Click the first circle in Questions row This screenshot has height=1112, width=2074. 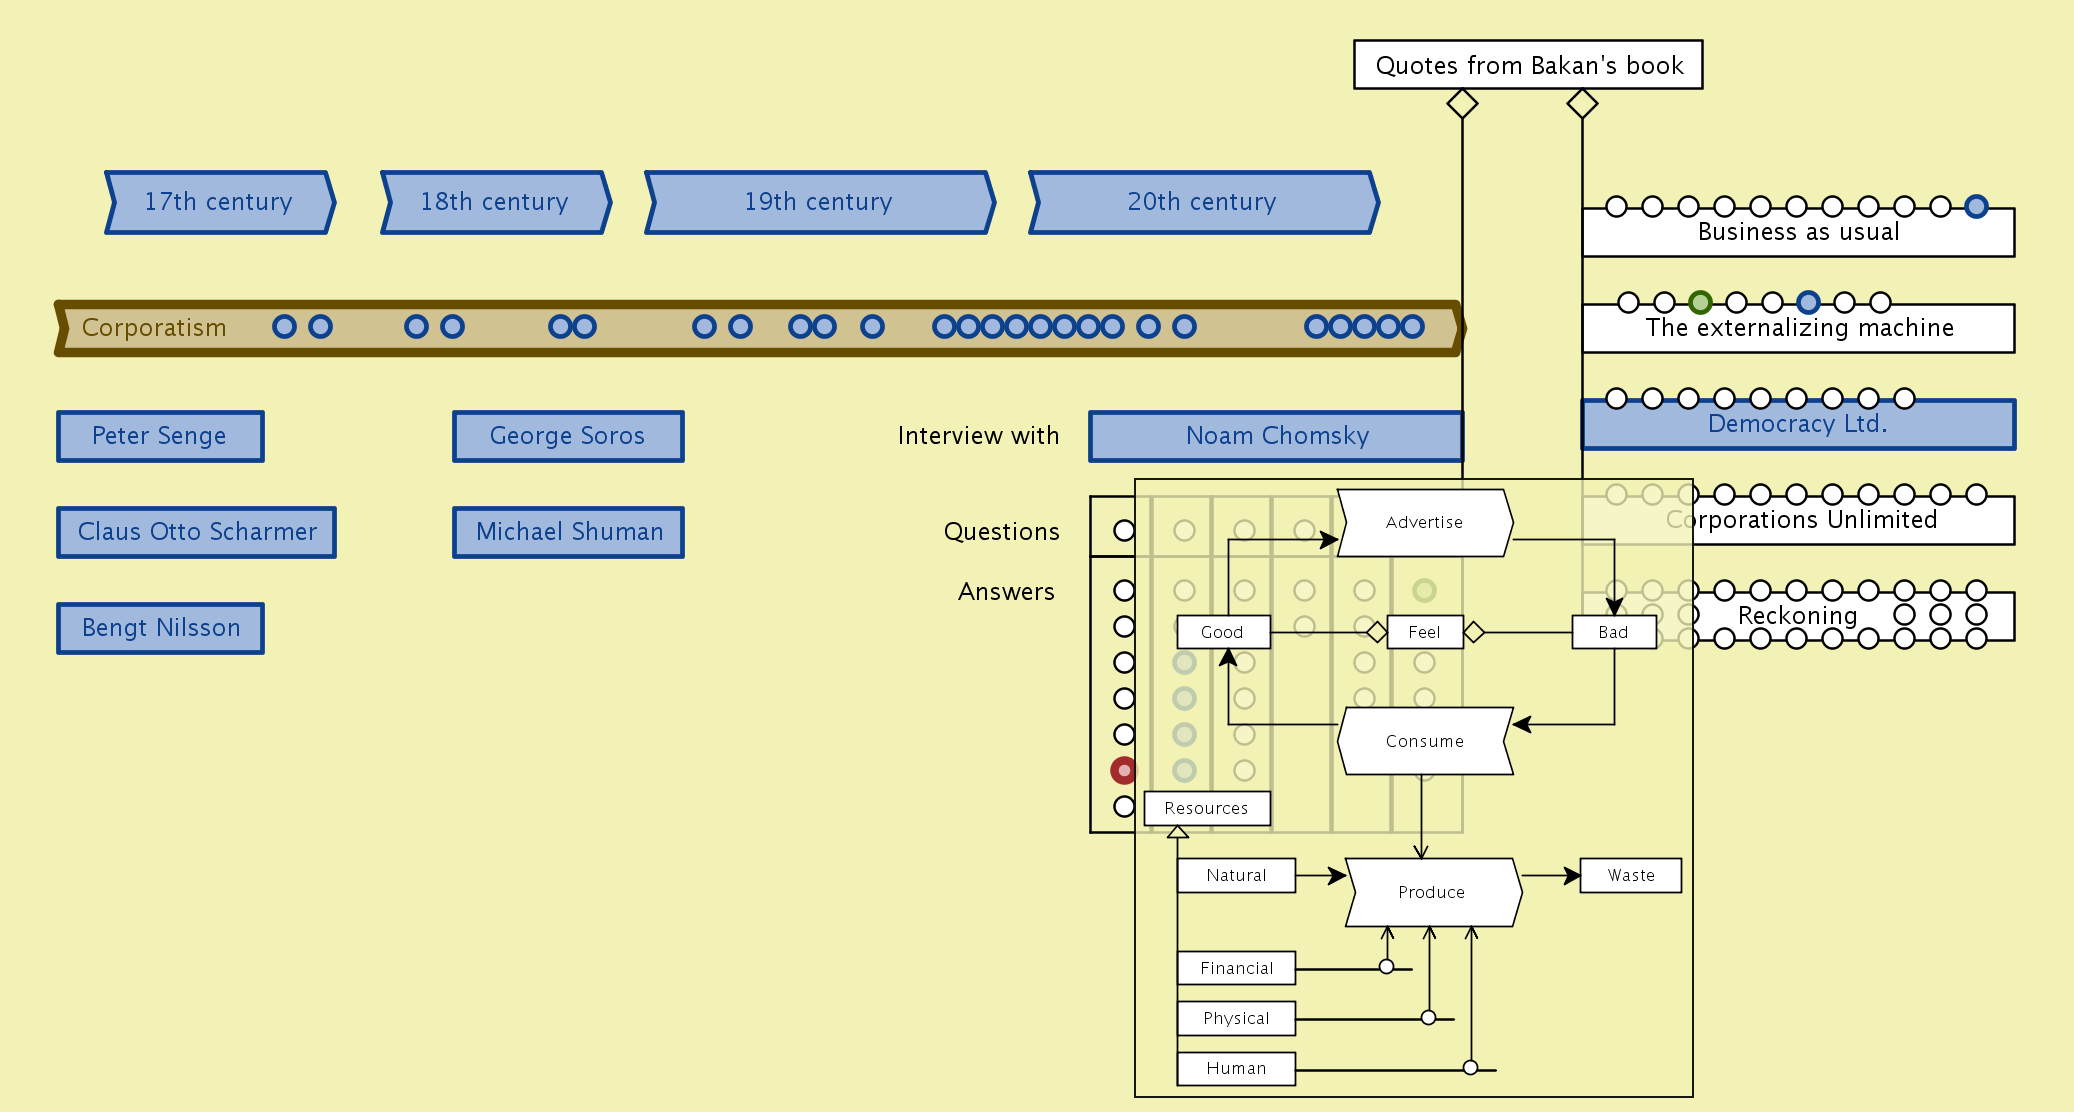[1124, 530]
